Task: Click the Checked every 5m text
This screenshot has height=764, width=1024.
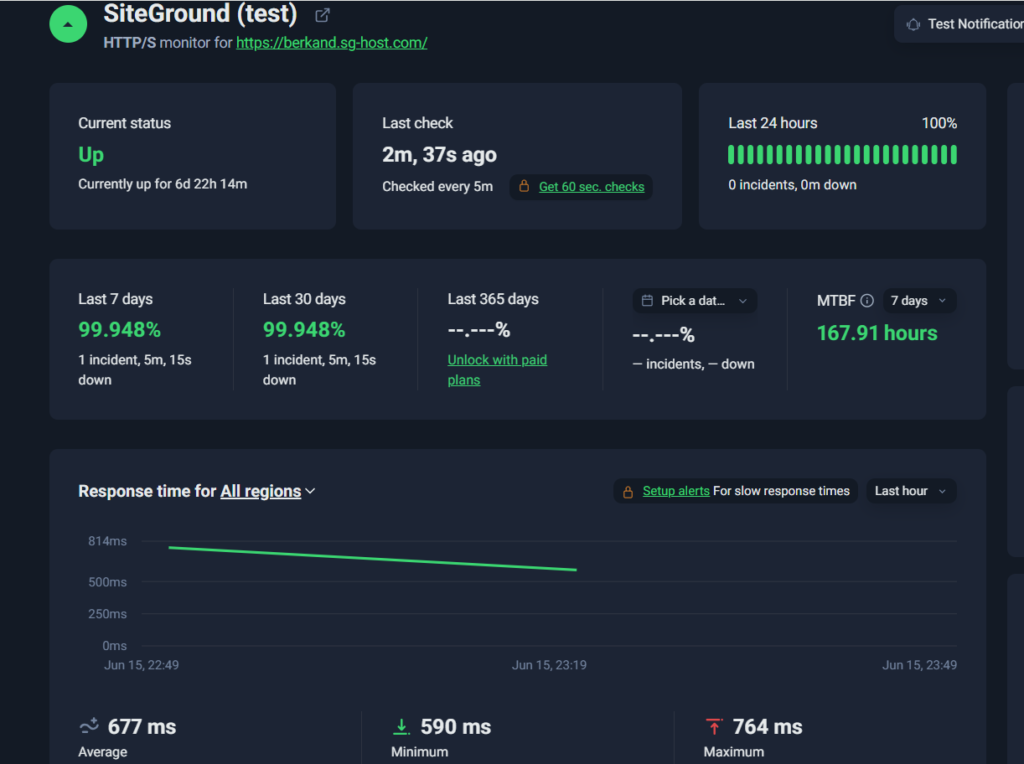Action: (x=438, y=187)
